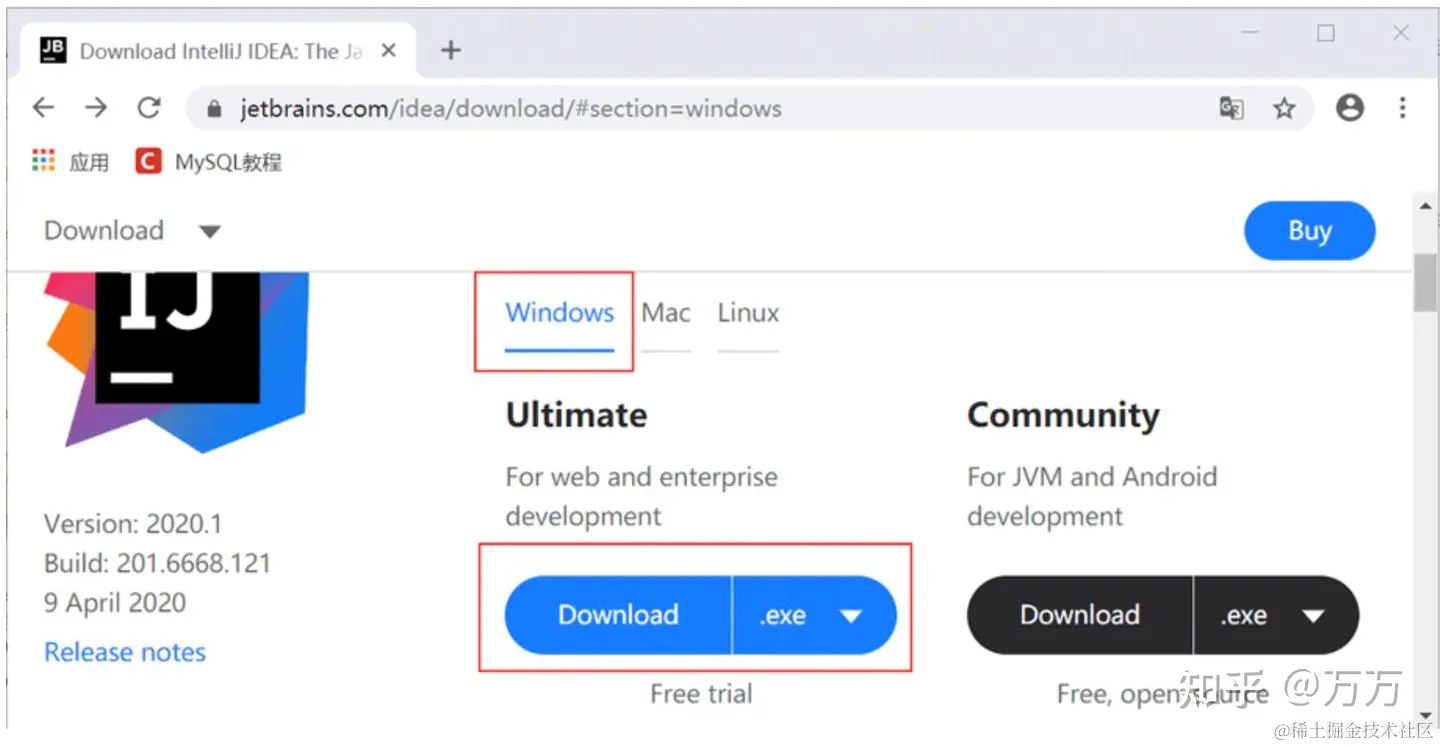Screen dimensions: 1440x747
Task: Open Chrome three-dot menu
Action: 1403,108
